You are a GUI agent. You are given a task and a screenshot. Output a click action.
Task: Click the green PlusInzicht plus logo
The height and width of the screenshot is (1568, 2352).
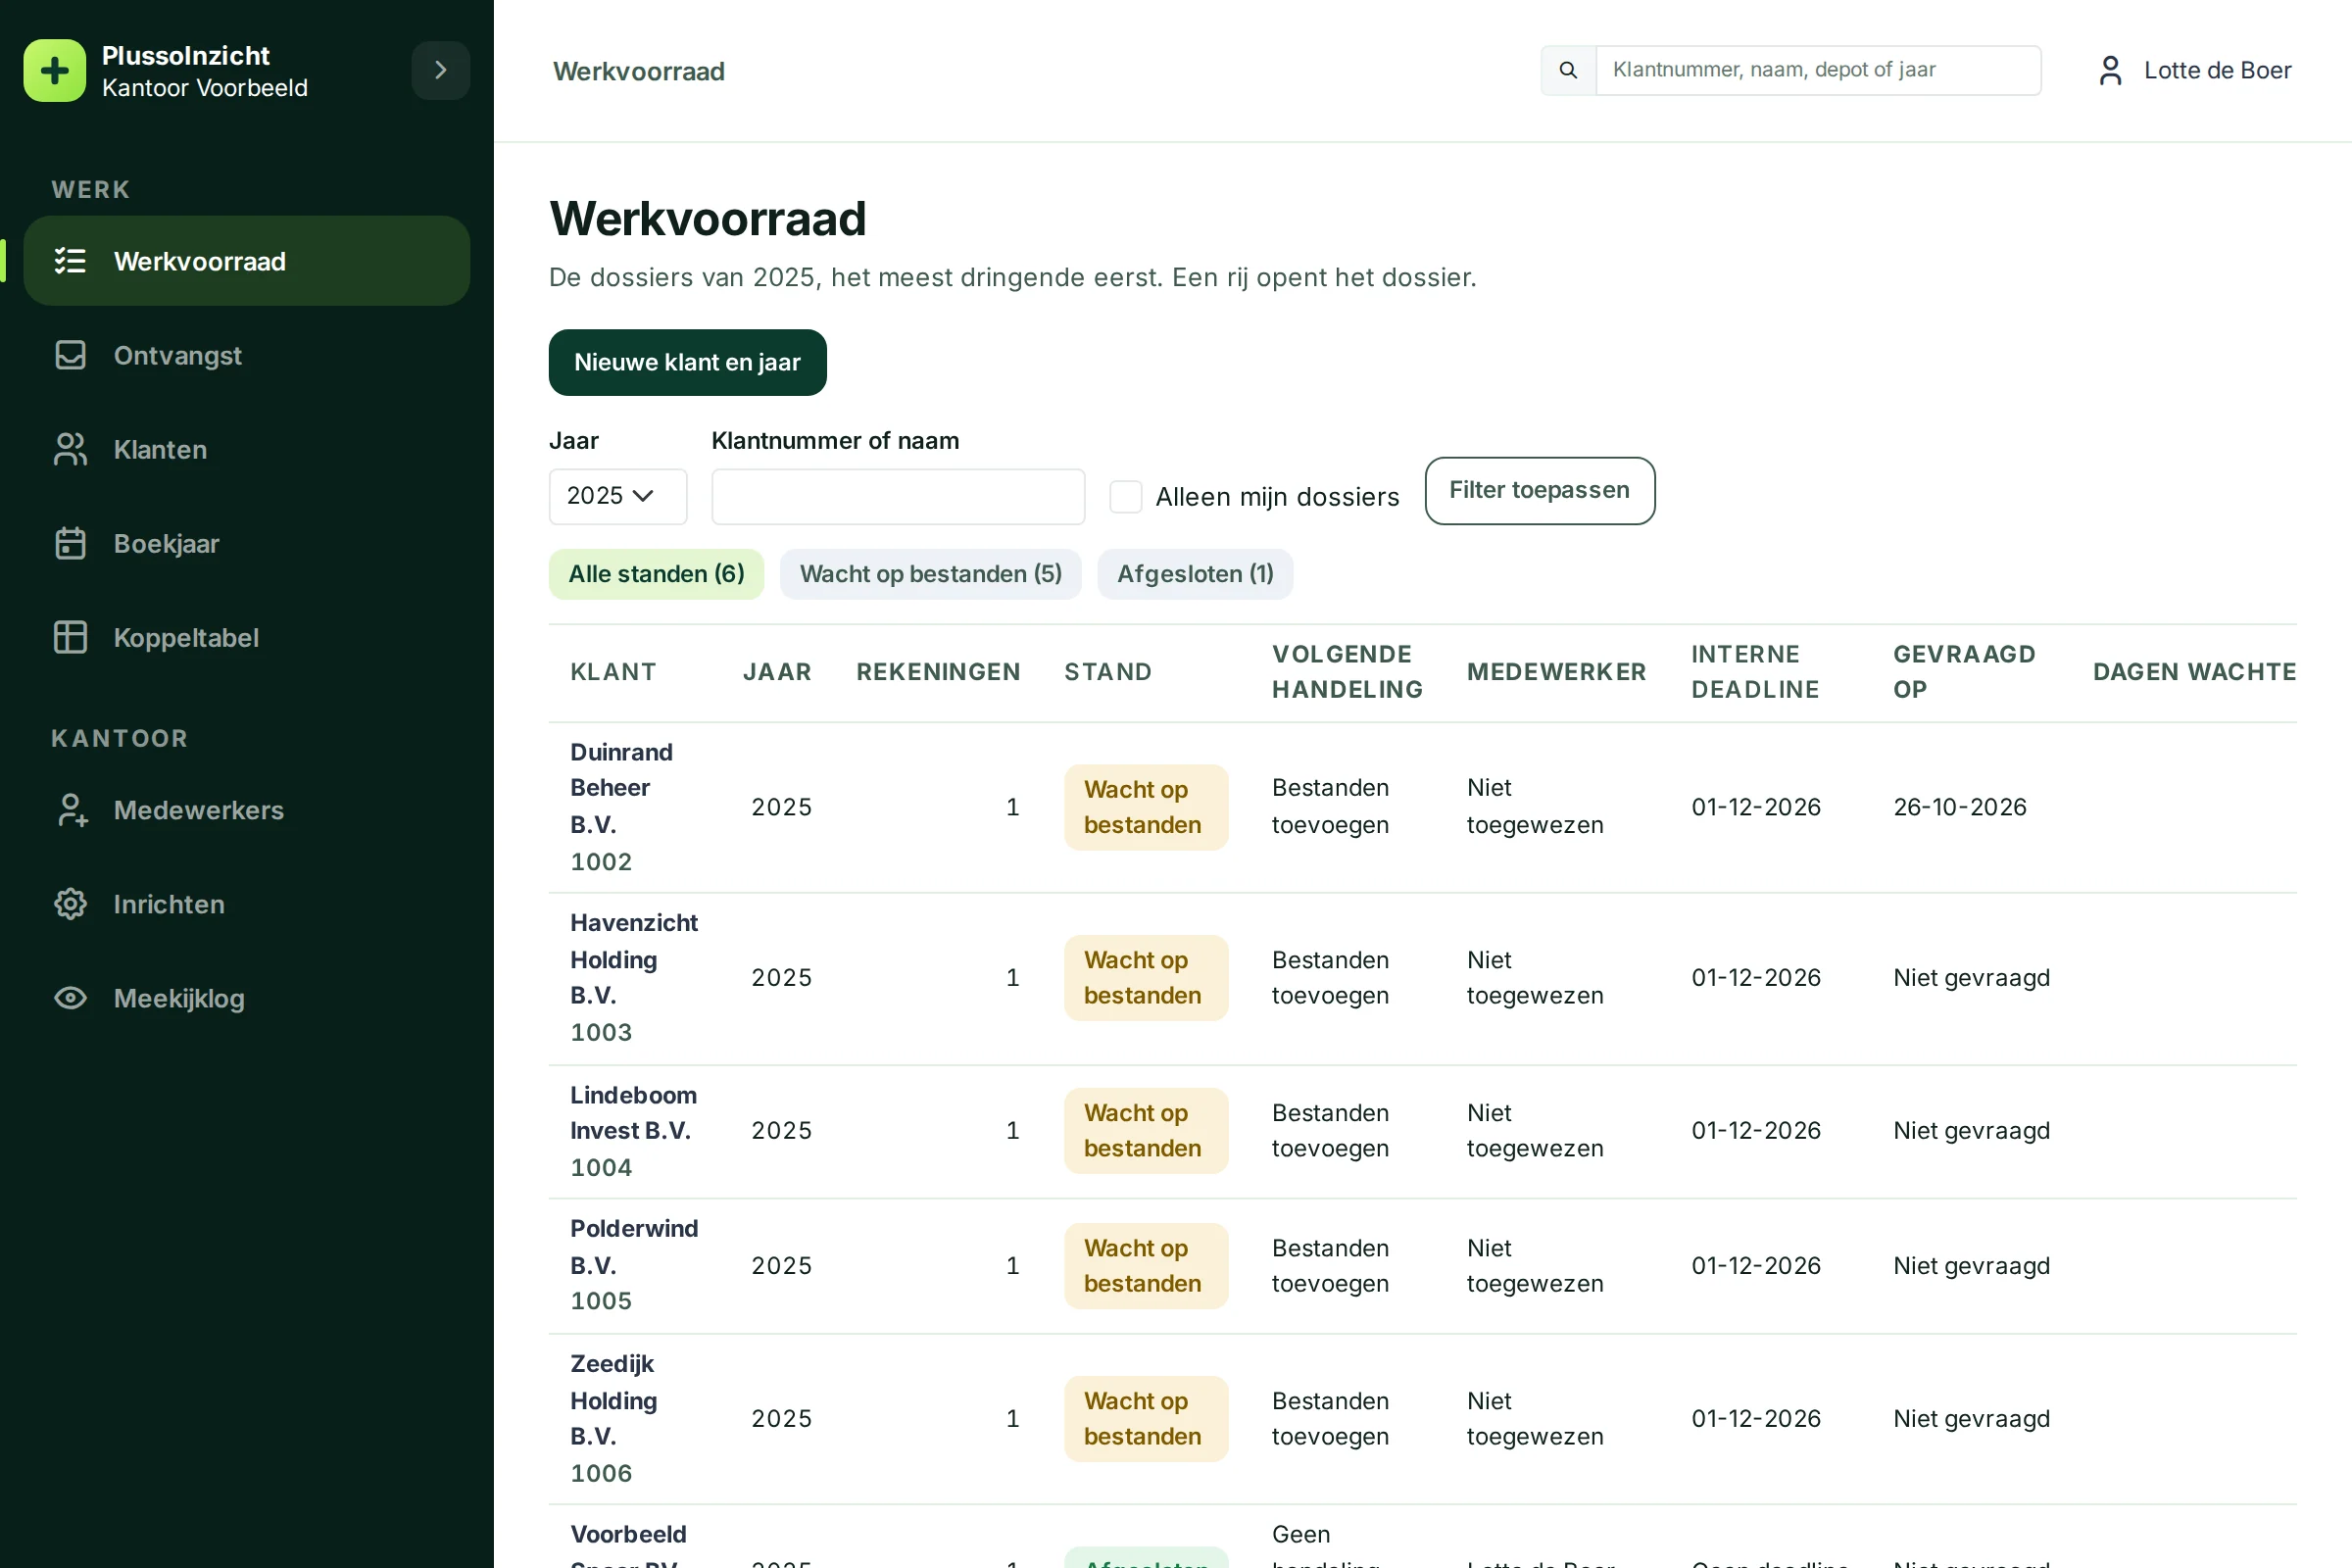click(x=55, y=71)
